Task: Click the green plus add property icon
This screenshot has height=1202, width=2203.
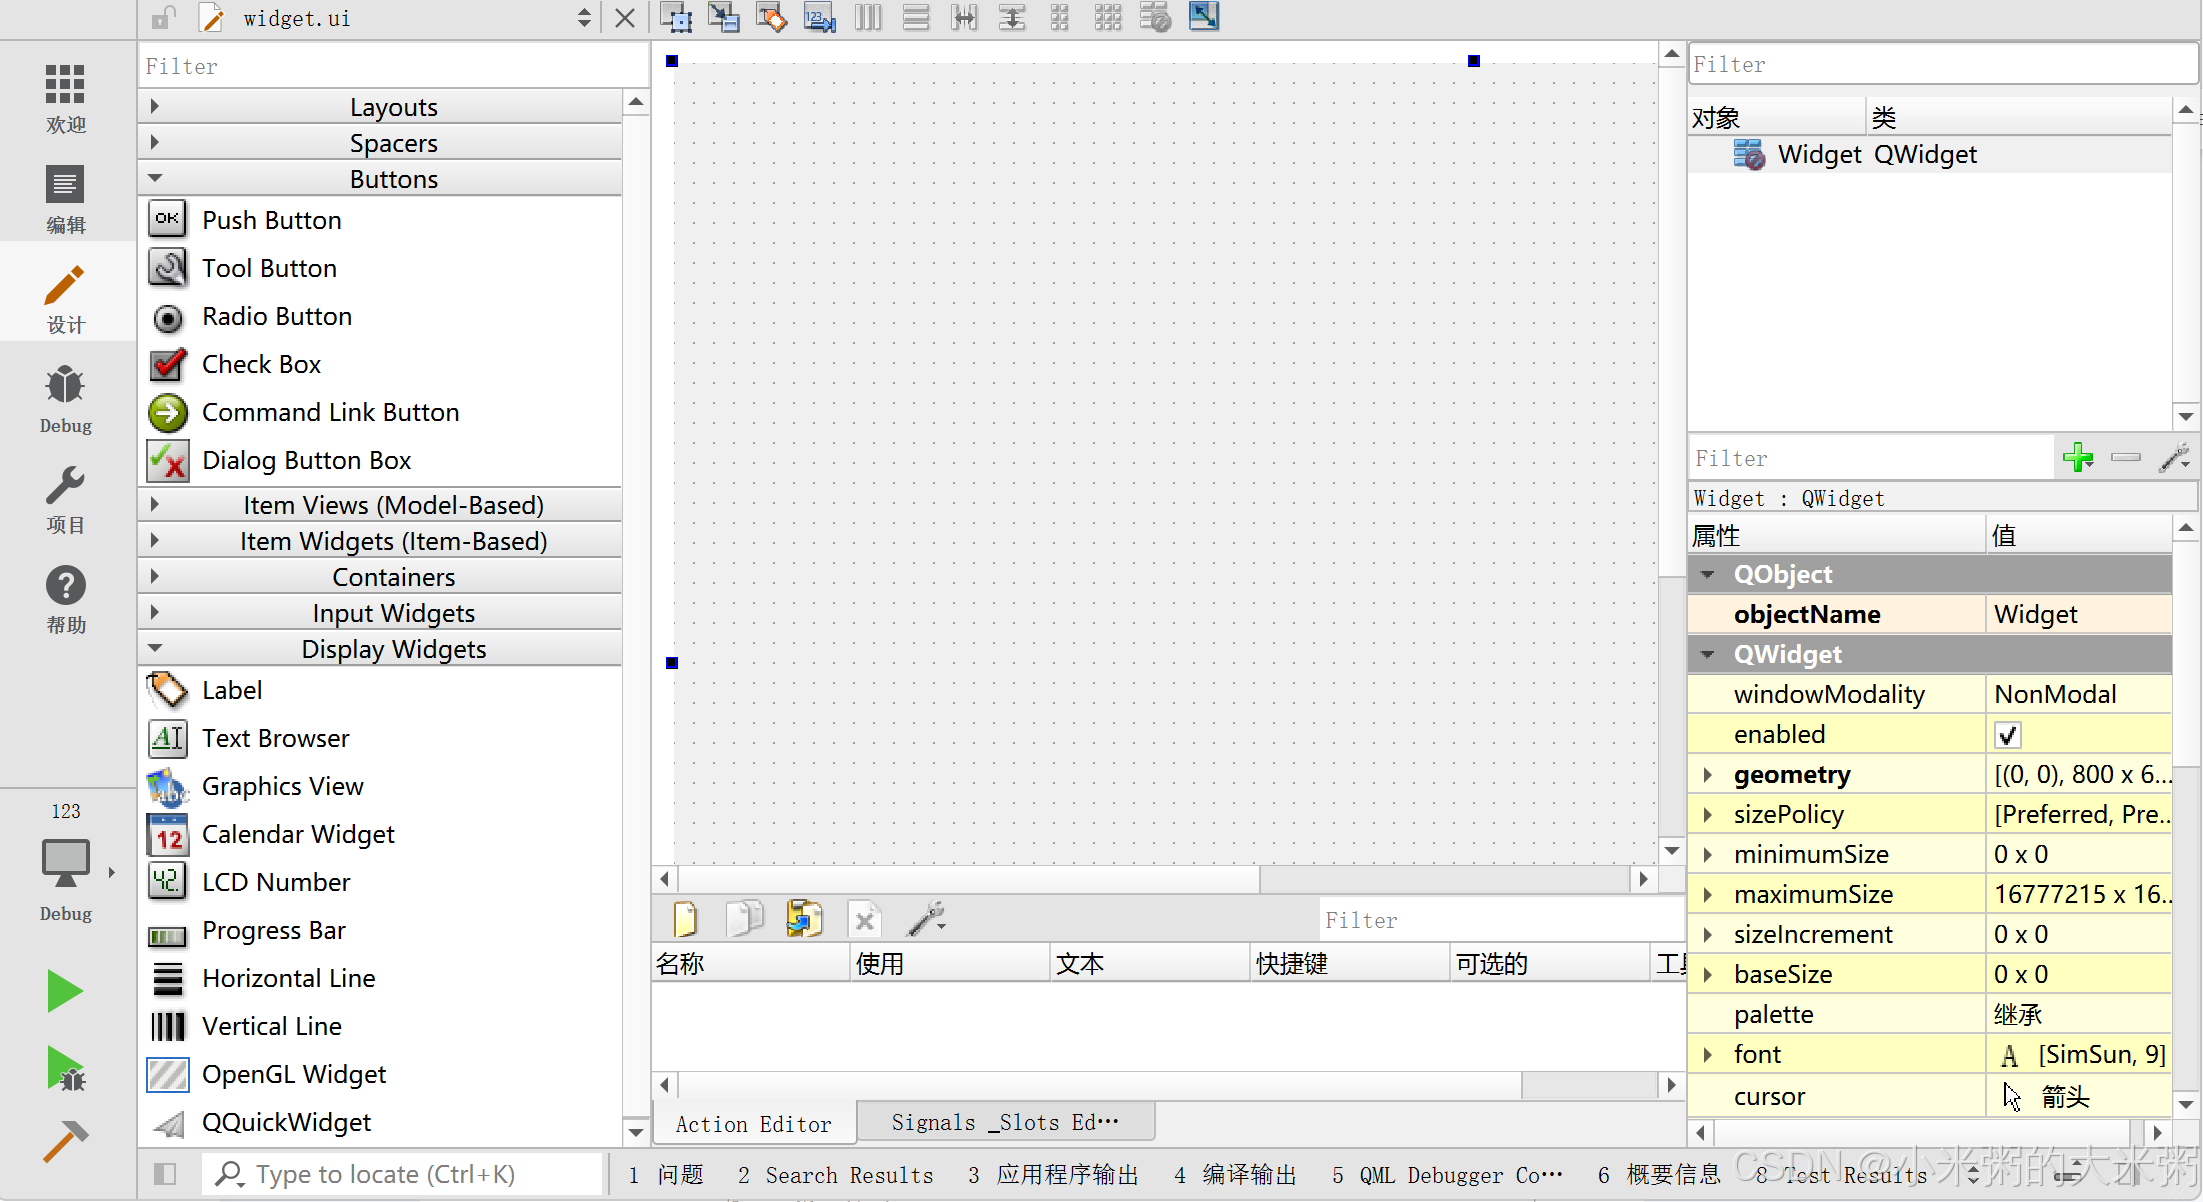Action: point(2078,458)
